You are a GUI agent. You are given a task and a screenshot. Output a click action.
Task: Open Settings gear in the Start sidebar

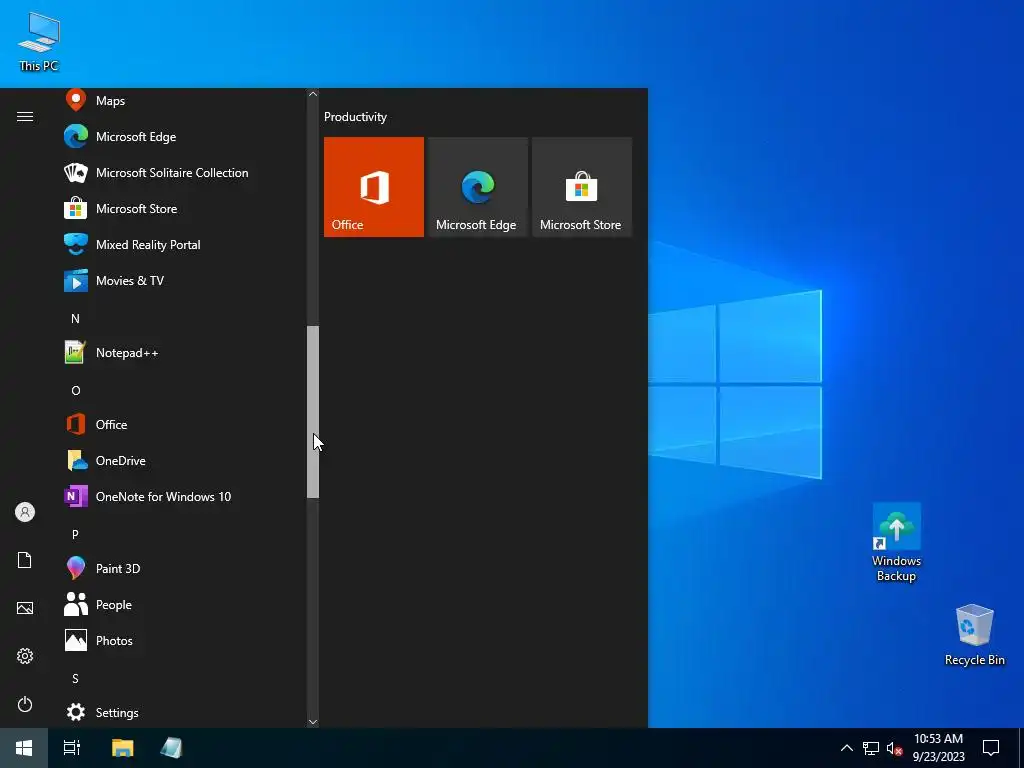point(25,656)
